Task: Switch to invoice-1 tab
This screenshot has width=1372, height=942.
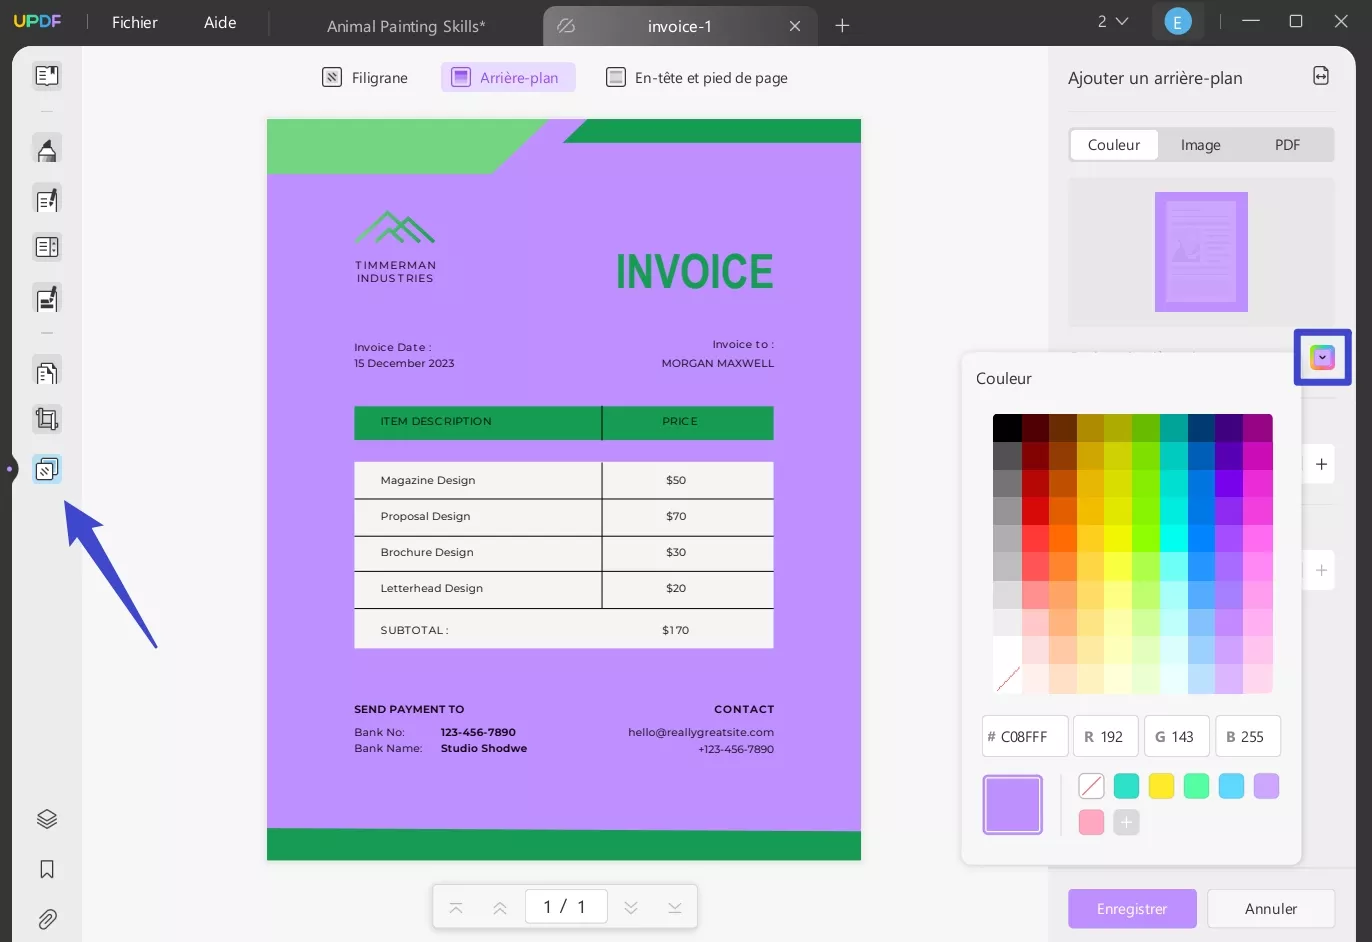Action: point(680,26)
